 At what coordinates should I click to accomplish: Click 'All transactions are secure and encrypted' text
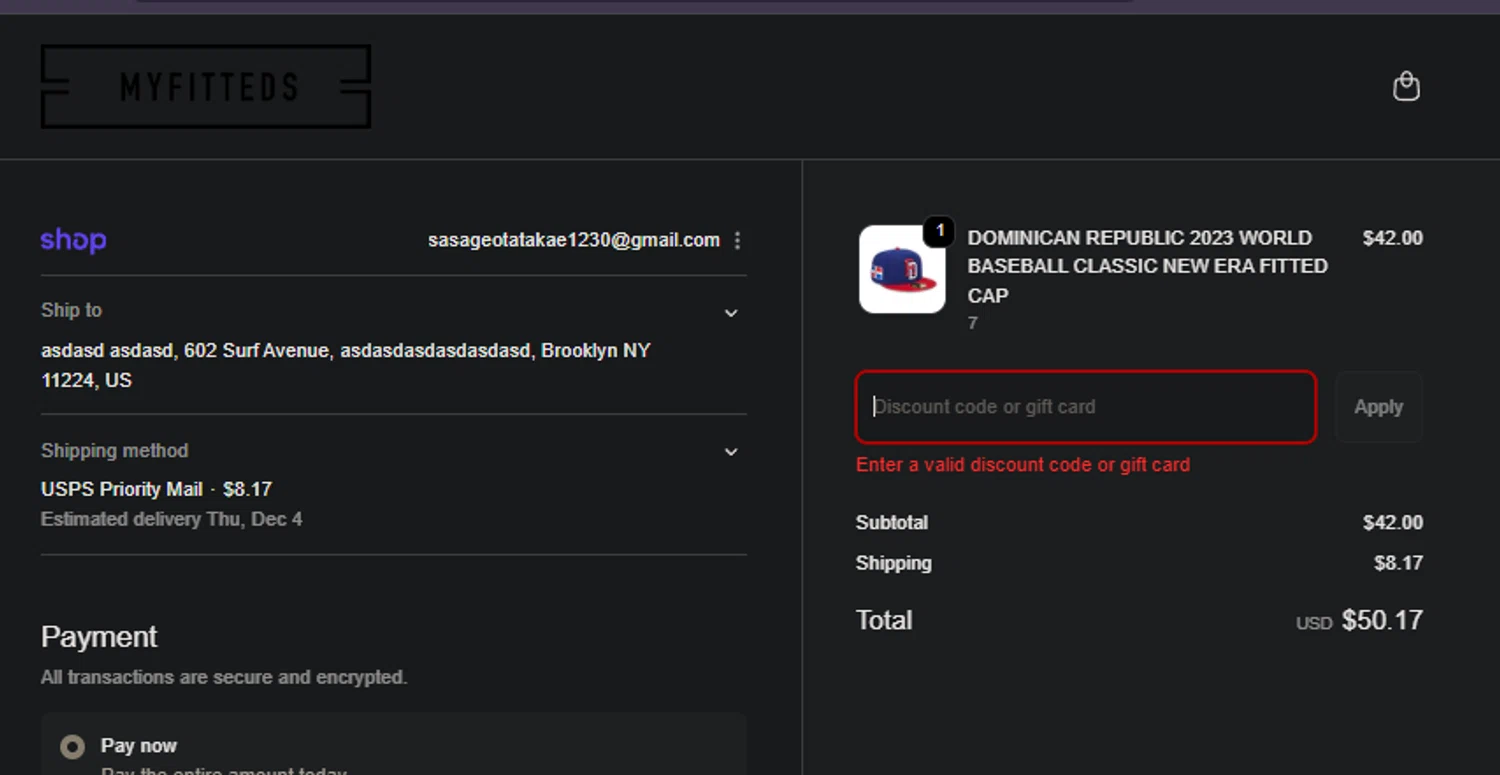coord(224,677)
